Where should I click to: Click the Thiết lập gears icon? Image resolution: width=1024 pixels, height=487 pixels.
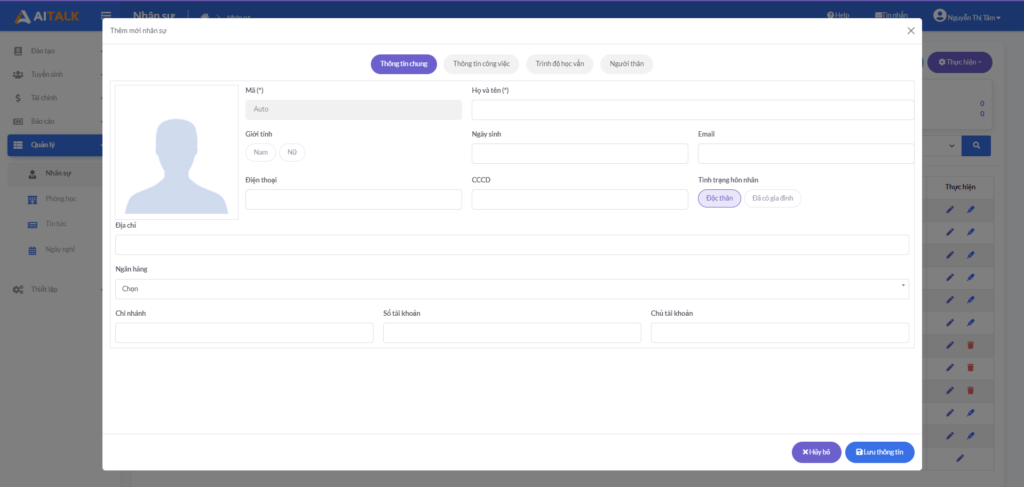pyautogui.click(x=18, y=289)
